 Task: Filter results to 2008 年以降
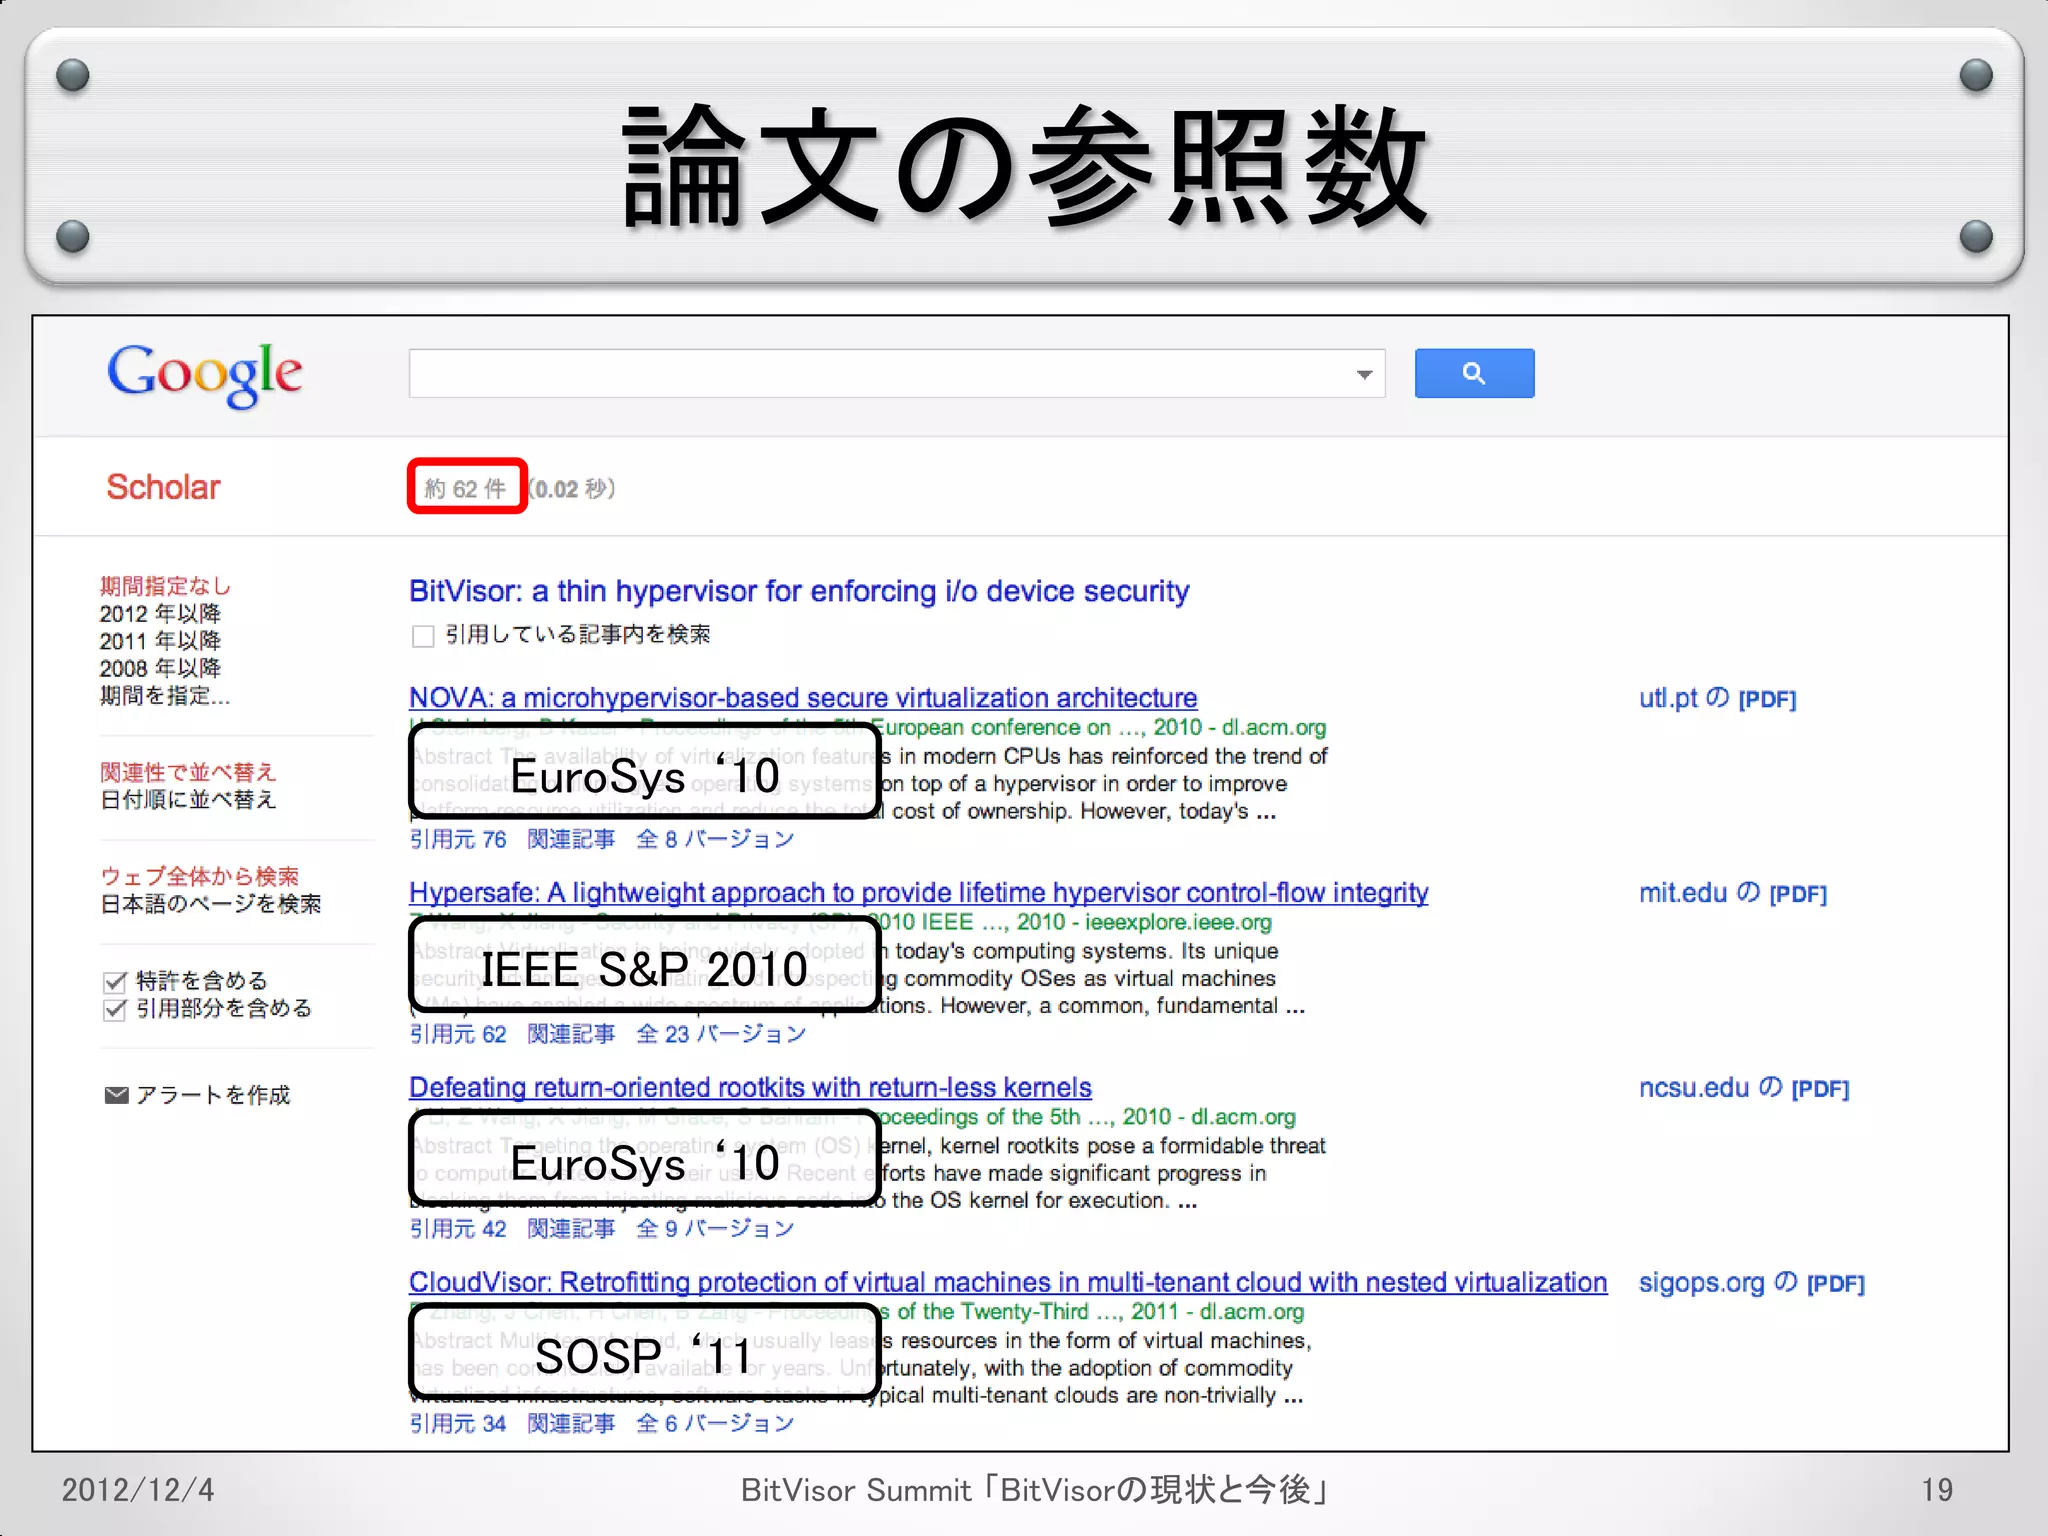pos(160,667)
